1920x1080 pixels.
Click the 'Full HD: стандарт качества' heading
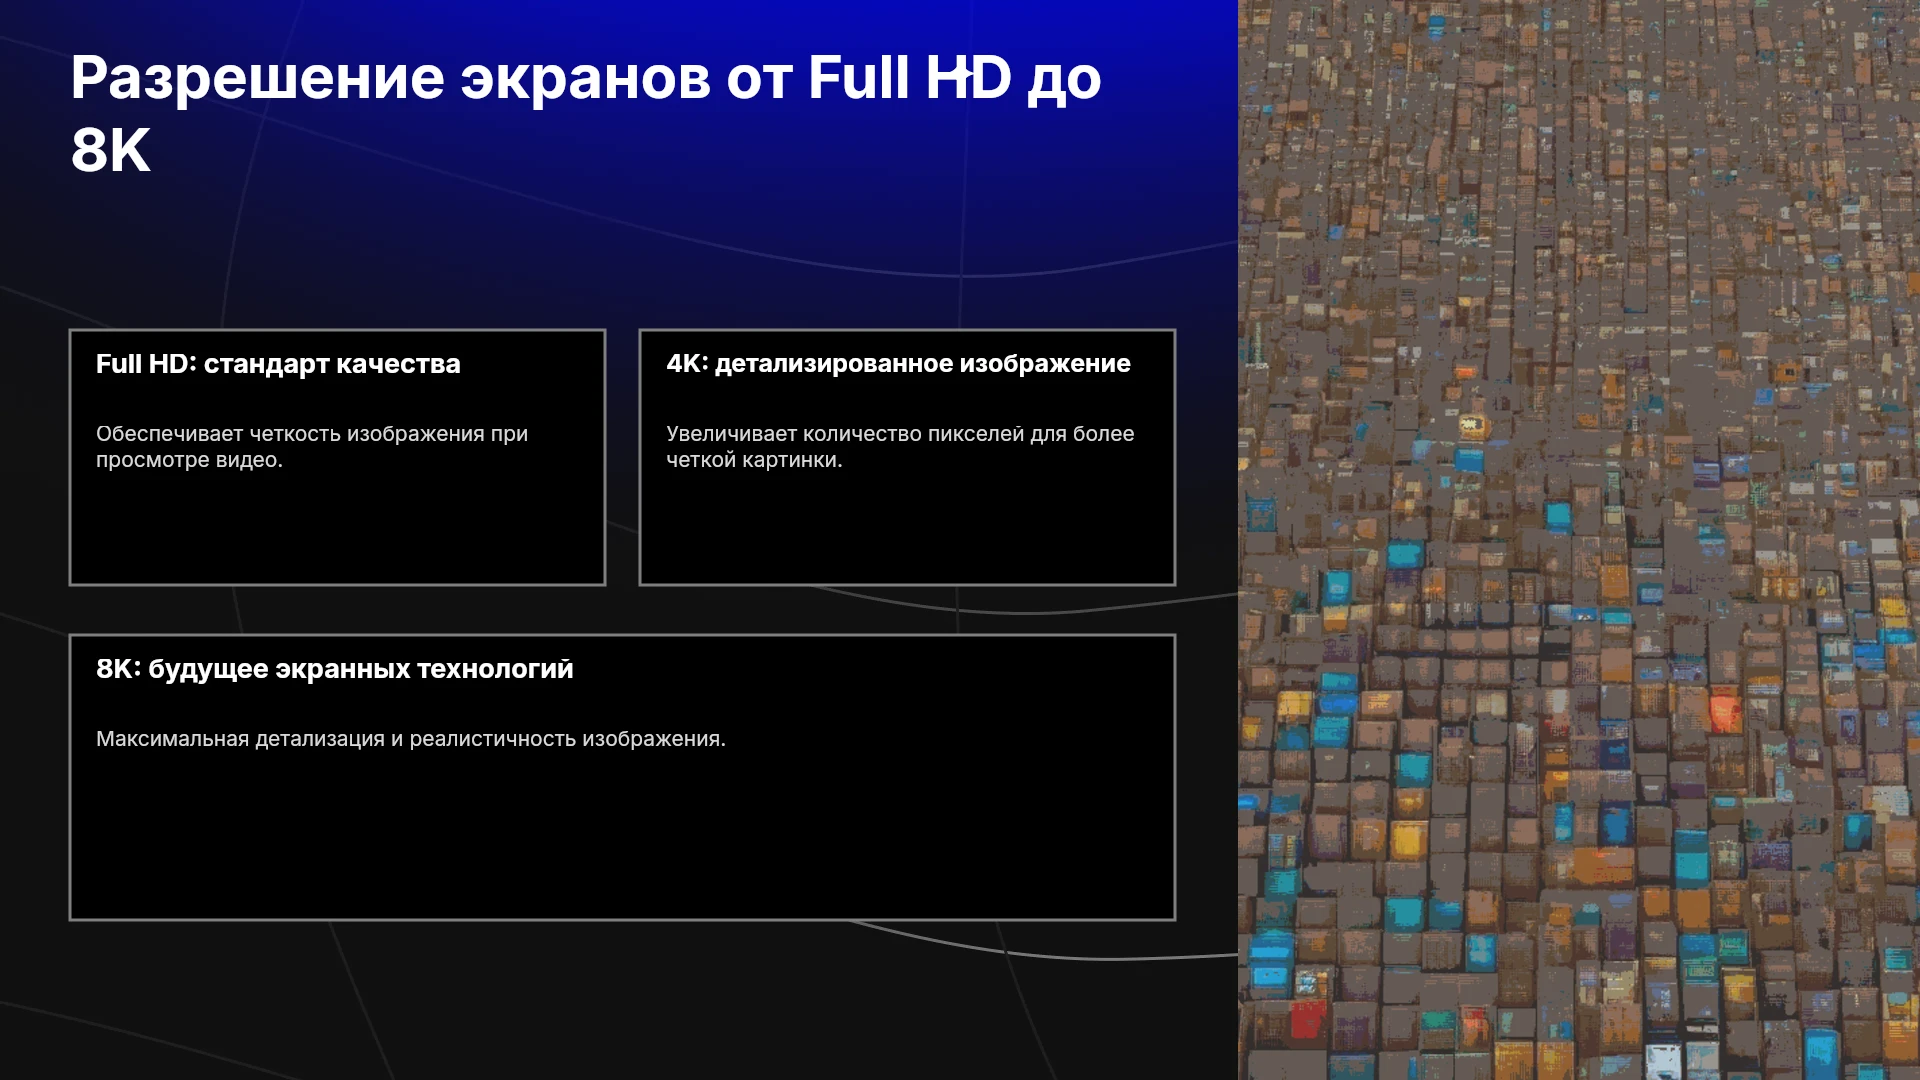tap(278, 364)
